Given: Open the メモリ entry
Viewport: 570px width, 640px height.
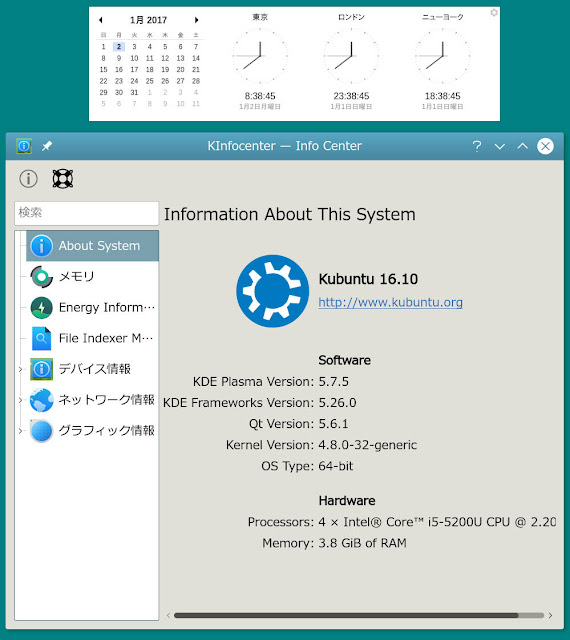Looking at the screenshot, I should tap(77, 277).
